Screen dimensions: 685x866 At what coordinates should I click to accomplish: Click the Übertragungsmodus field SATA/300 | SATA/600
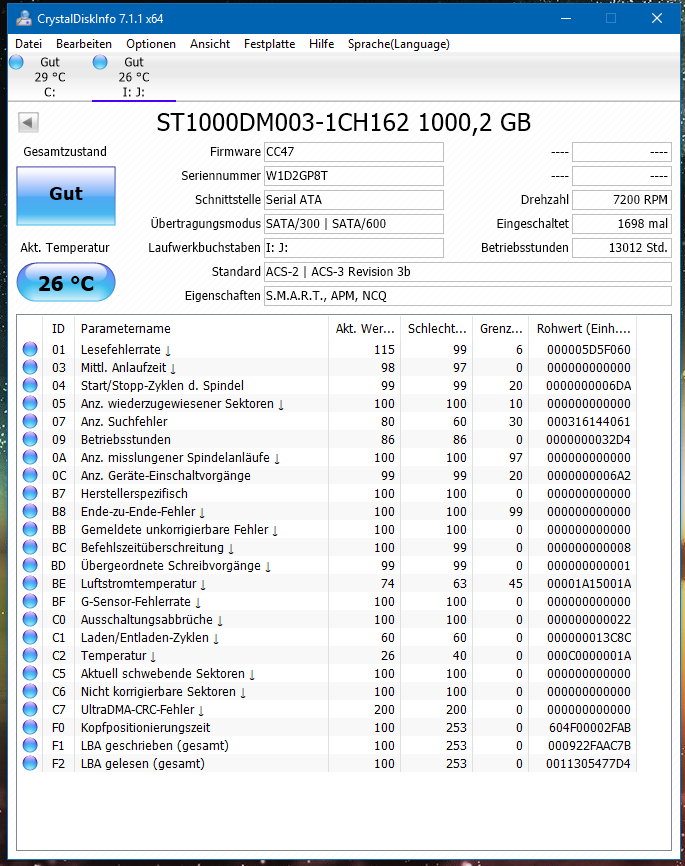click(x=354, y=224)
